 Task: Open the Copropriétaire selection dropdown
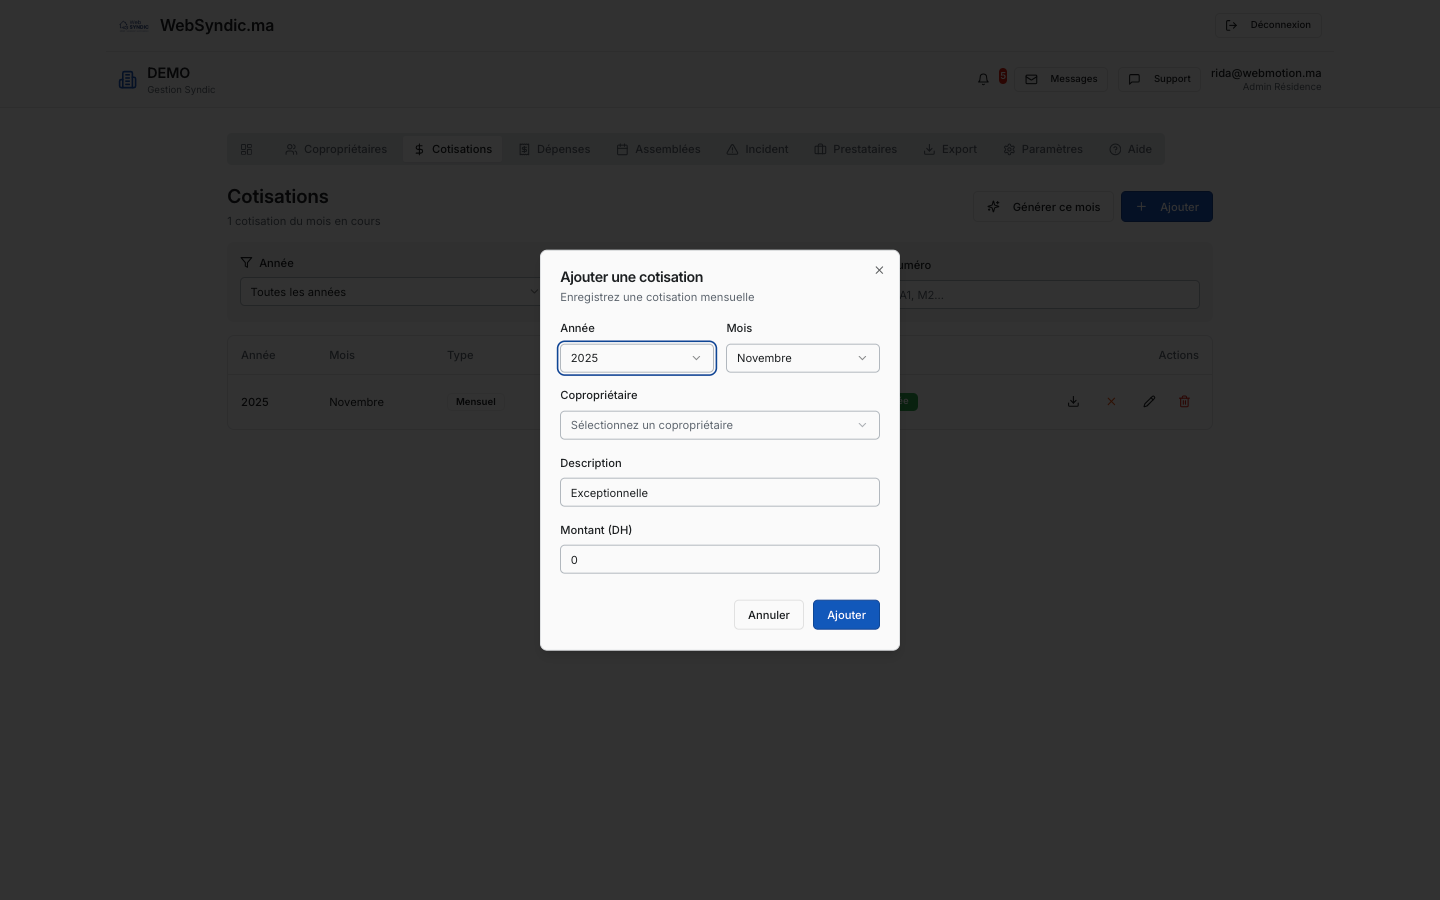[x=719, y=425]
